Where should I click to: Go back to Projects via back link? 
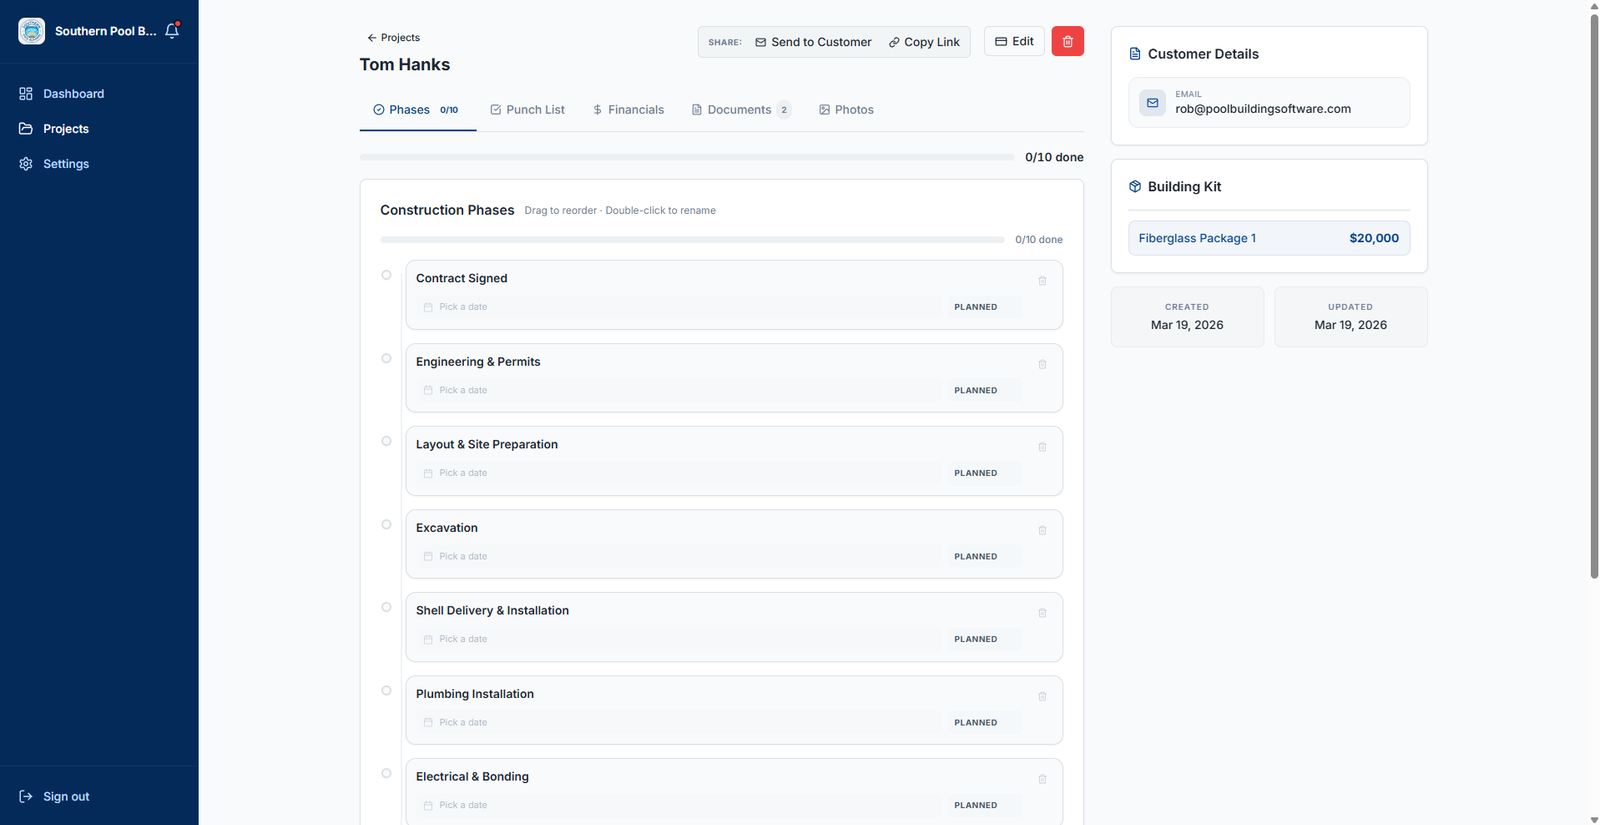tap(393, 38)
